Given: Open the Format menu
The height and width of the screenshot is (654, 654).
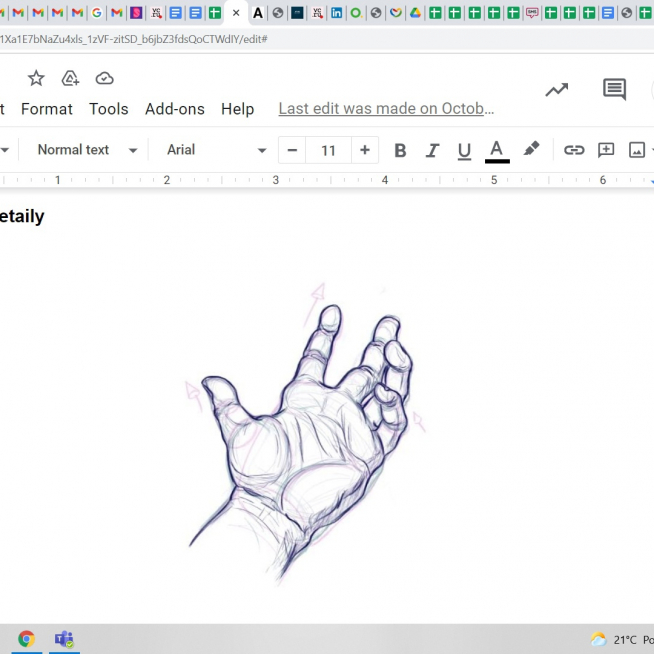Looking at the screenshot, I should (47, 109).
